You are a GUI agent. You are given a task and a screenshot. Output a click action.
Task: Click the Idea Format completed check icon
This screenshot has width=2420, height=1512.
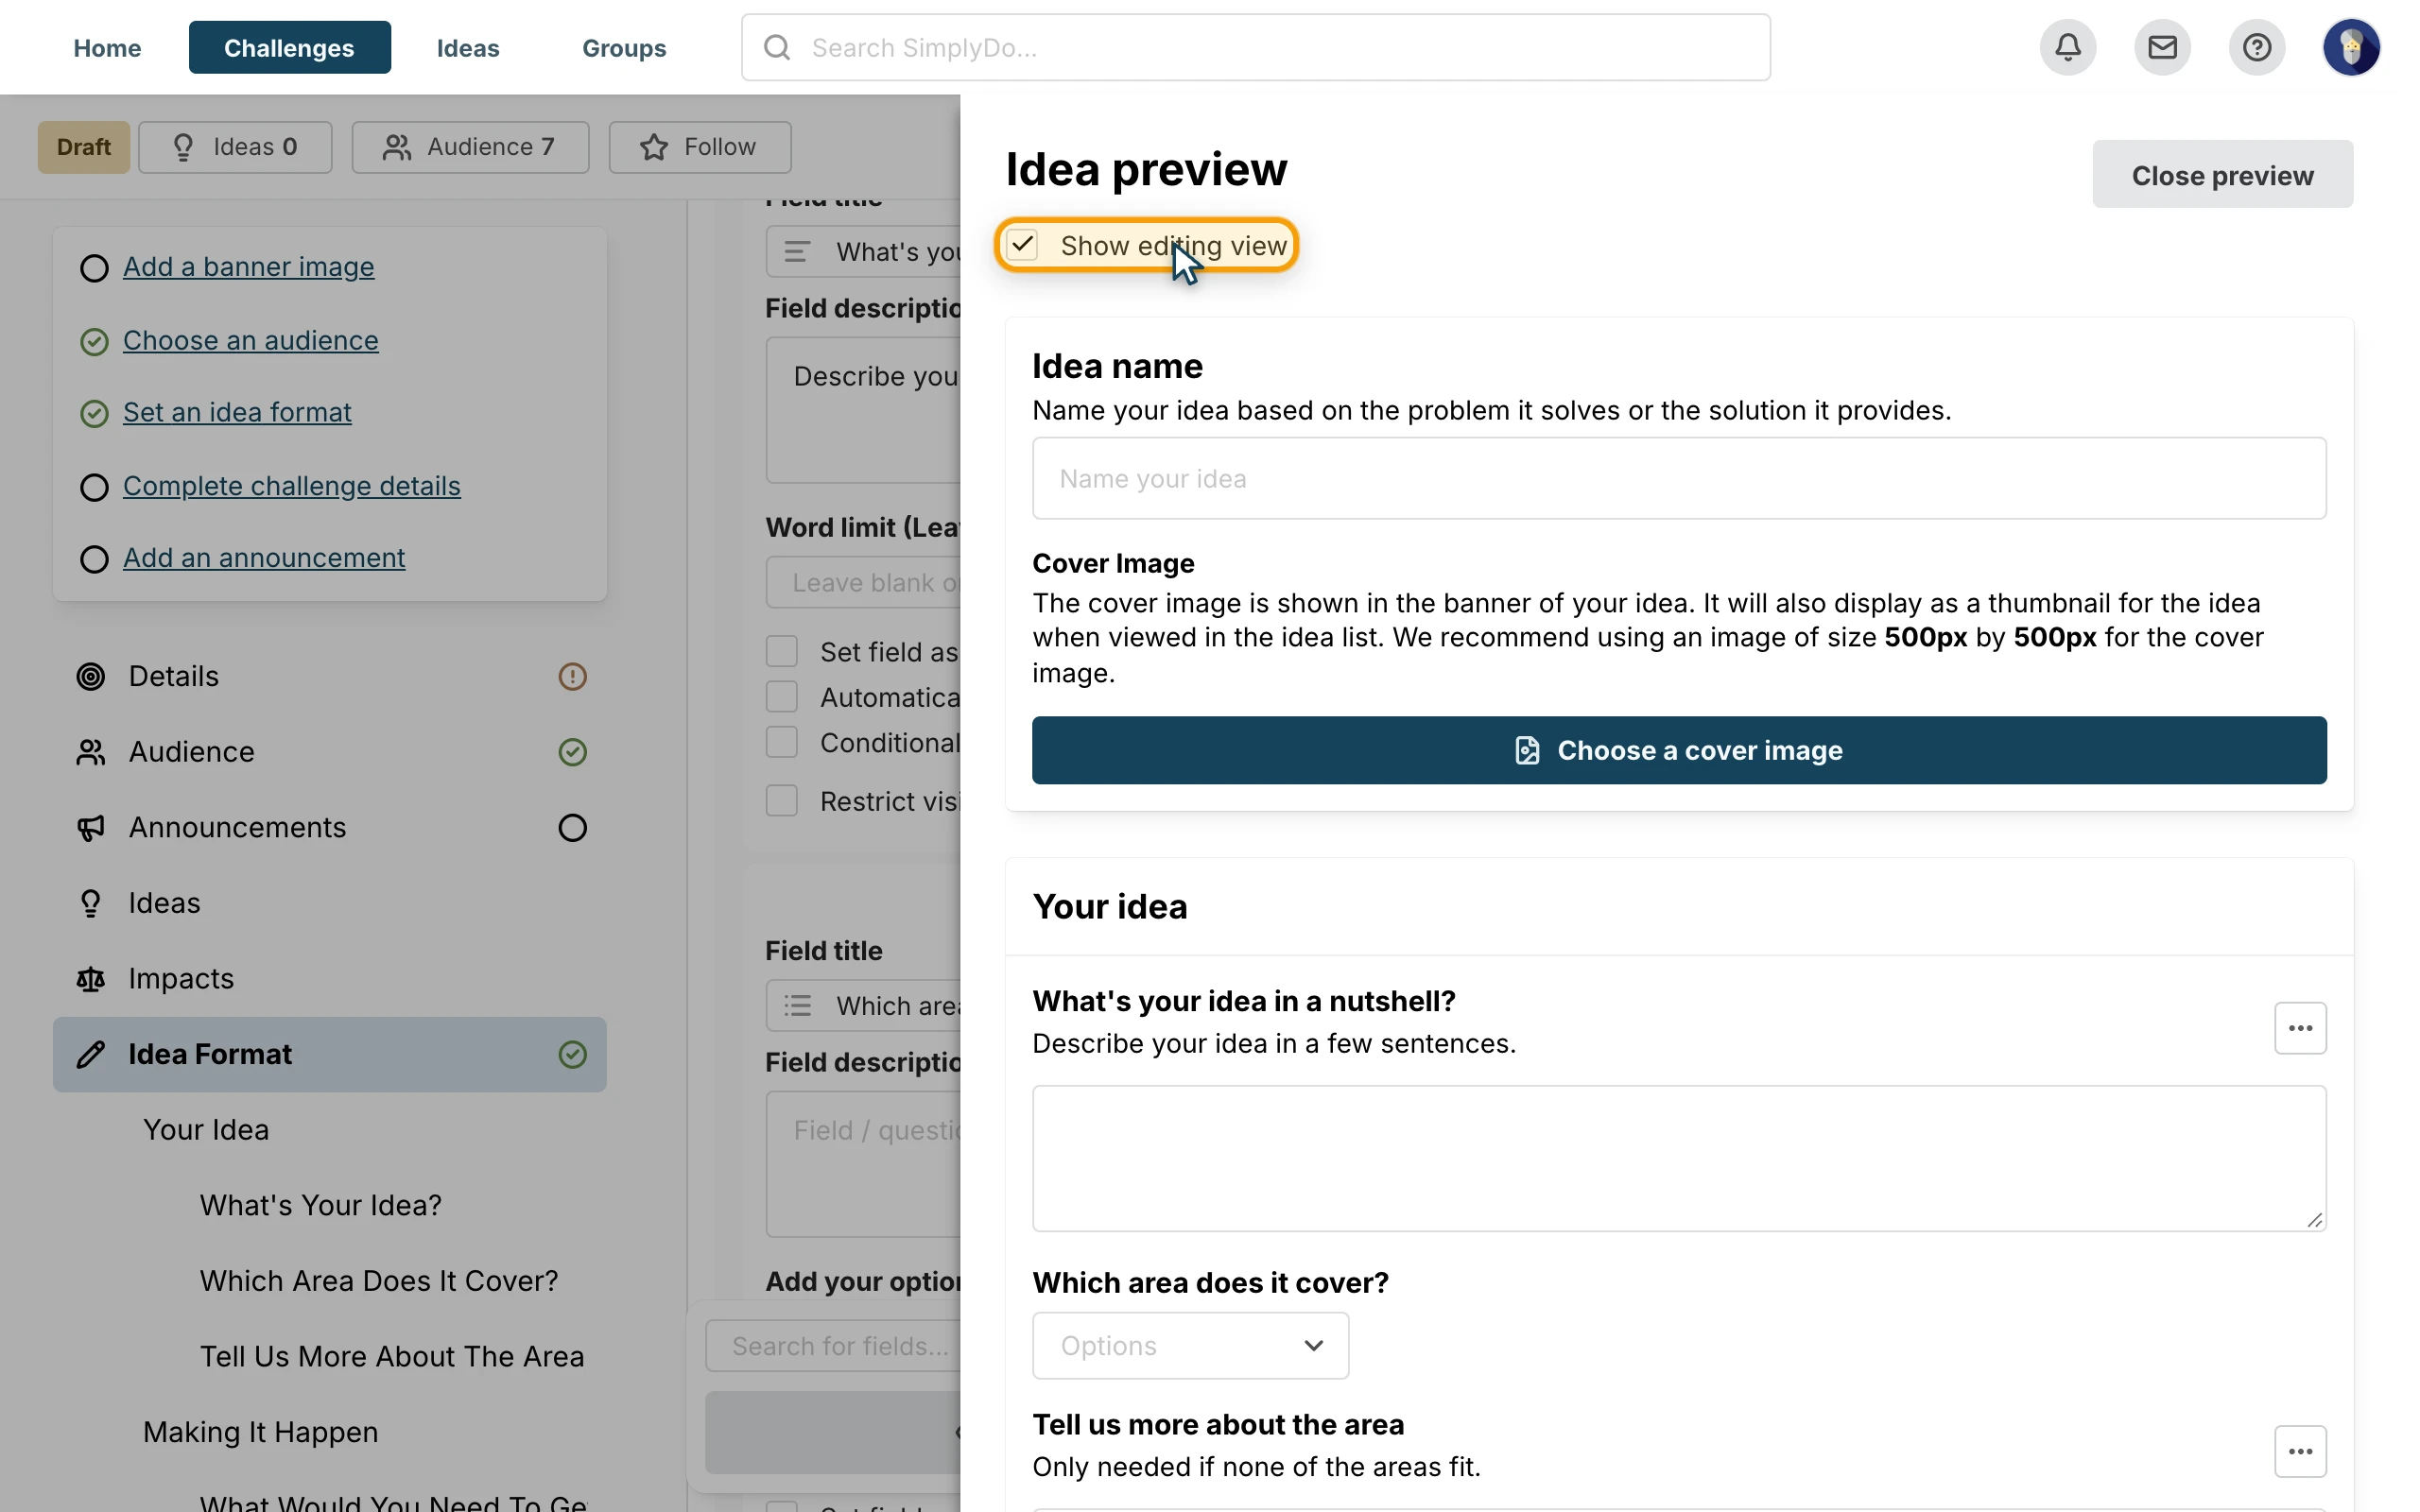coord(572,1054)
